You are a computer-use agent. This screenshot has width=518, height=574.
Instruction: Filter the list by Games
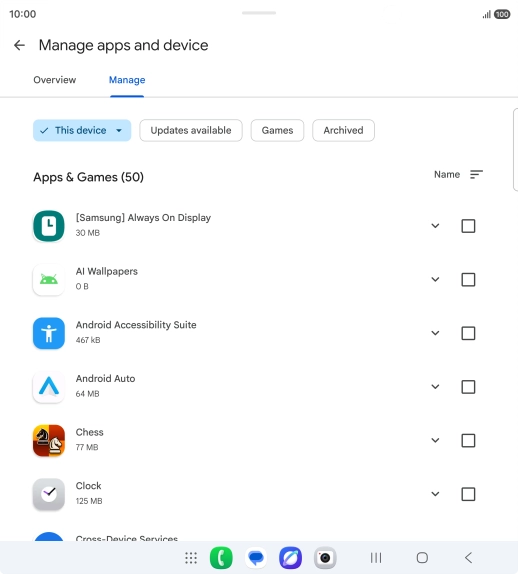[x=277, y=130]
